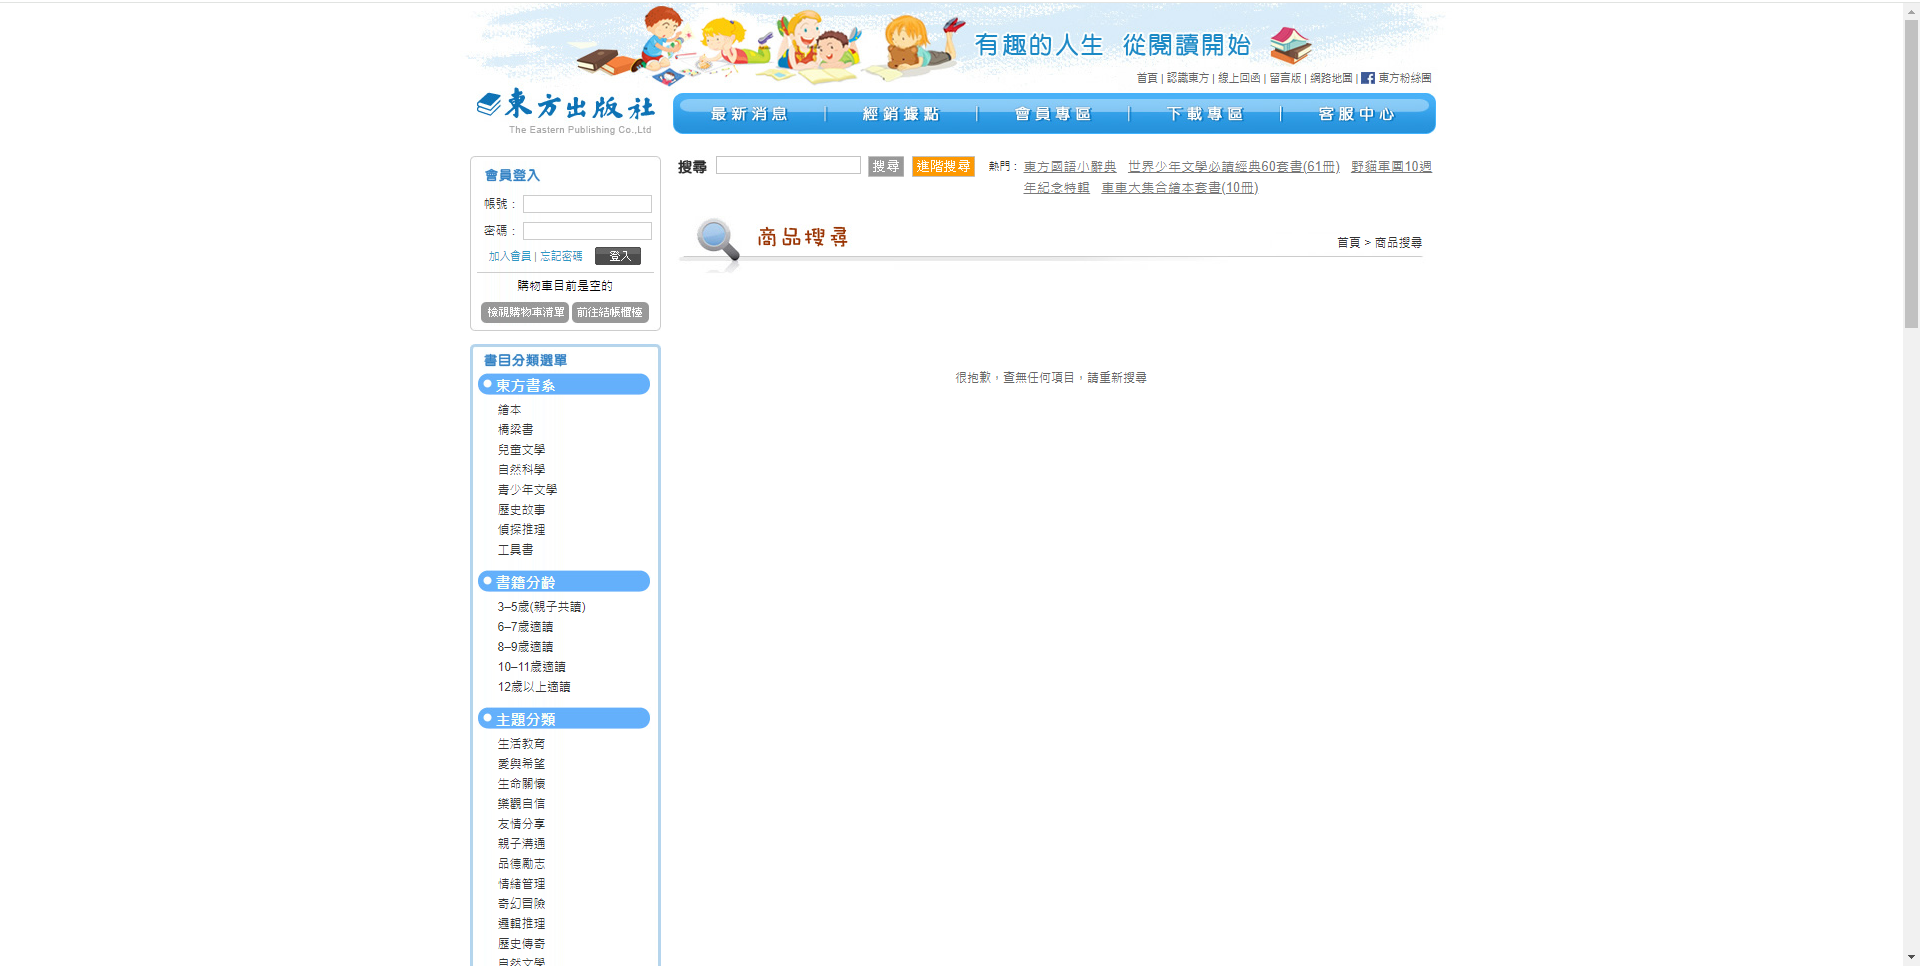Screen dimensions: 1920x966
Task: Open the 留言版 link
Action: click(1286, 78)
